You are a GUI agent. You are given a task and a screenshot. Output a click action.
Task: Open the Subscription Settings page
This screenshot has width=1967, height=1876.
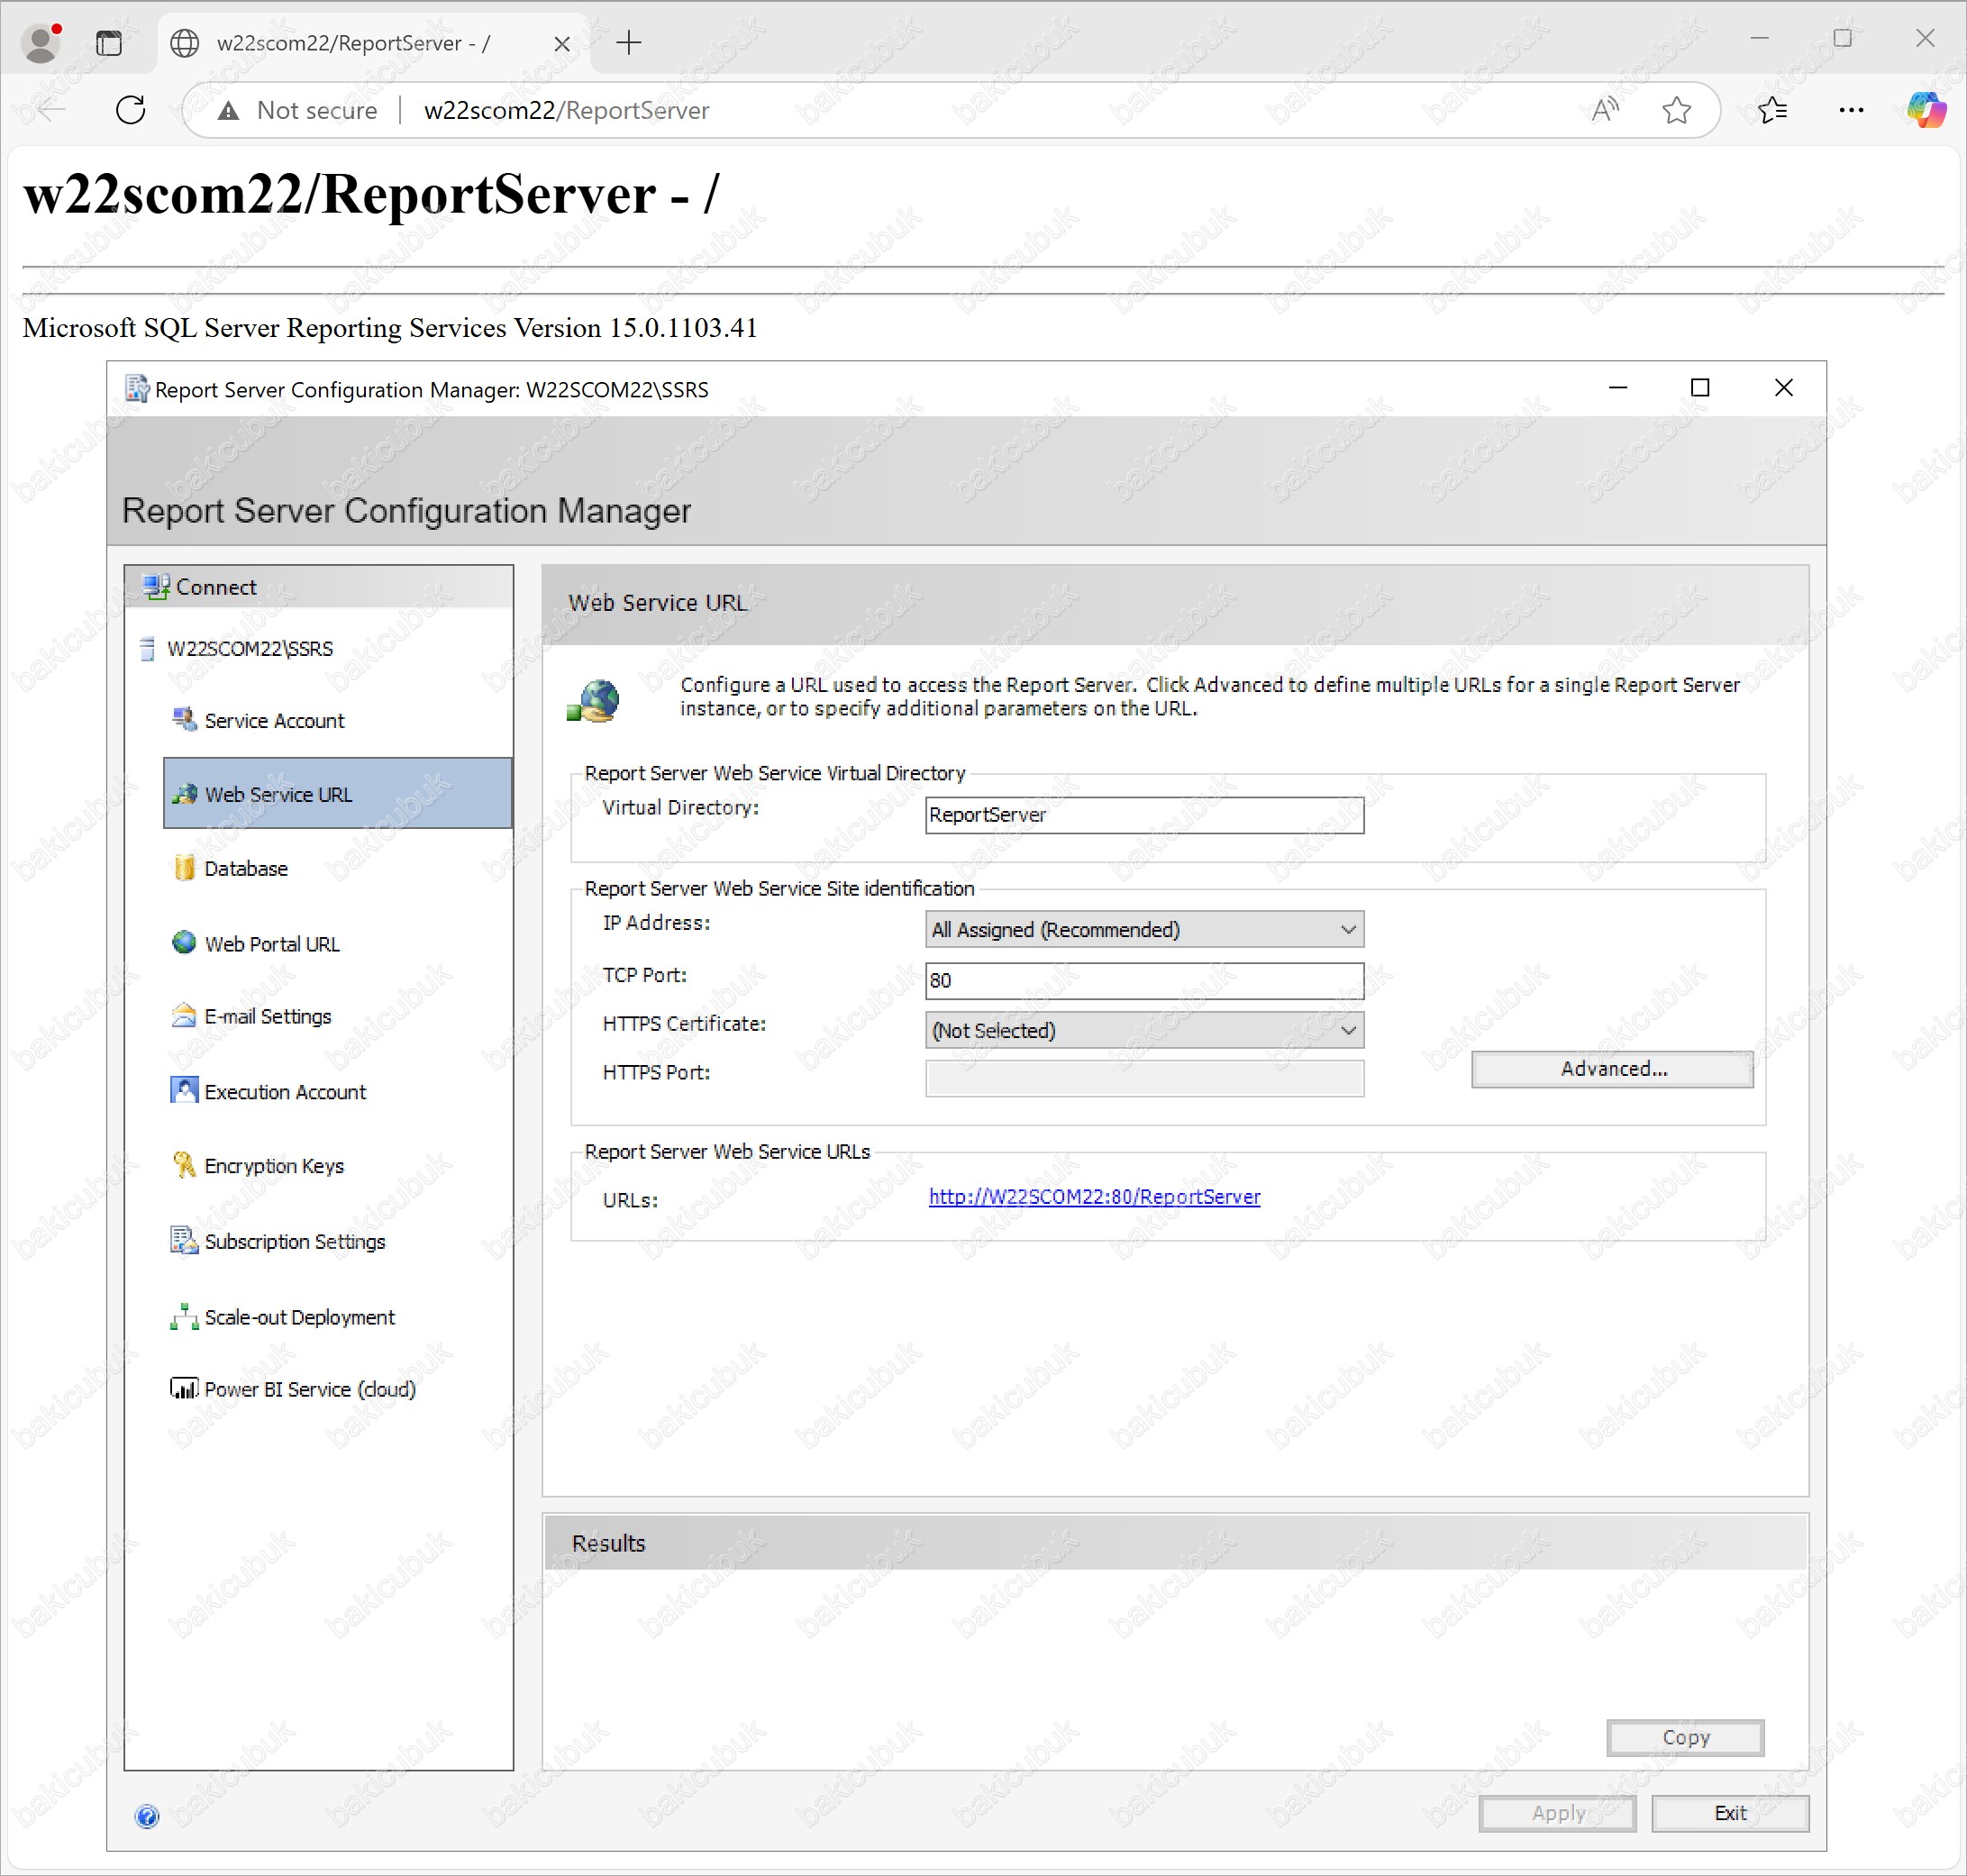coord(295,1242)
